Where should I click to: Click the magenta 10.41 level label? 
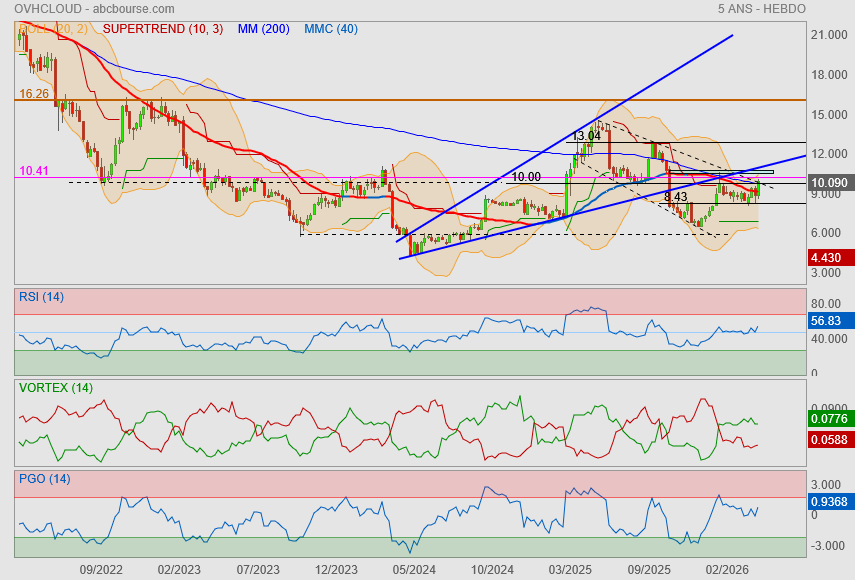34,171
